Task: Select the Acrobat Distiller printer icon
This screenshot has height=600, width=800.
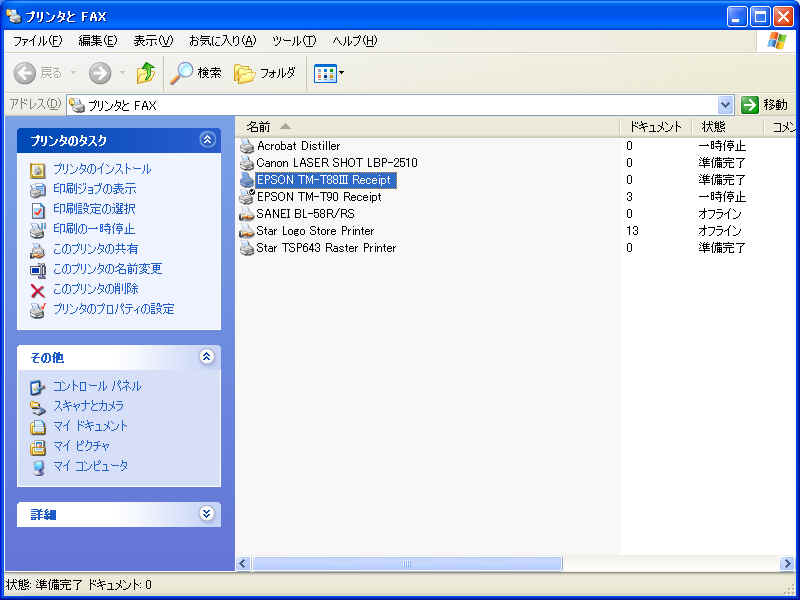Action: (247, 146)
